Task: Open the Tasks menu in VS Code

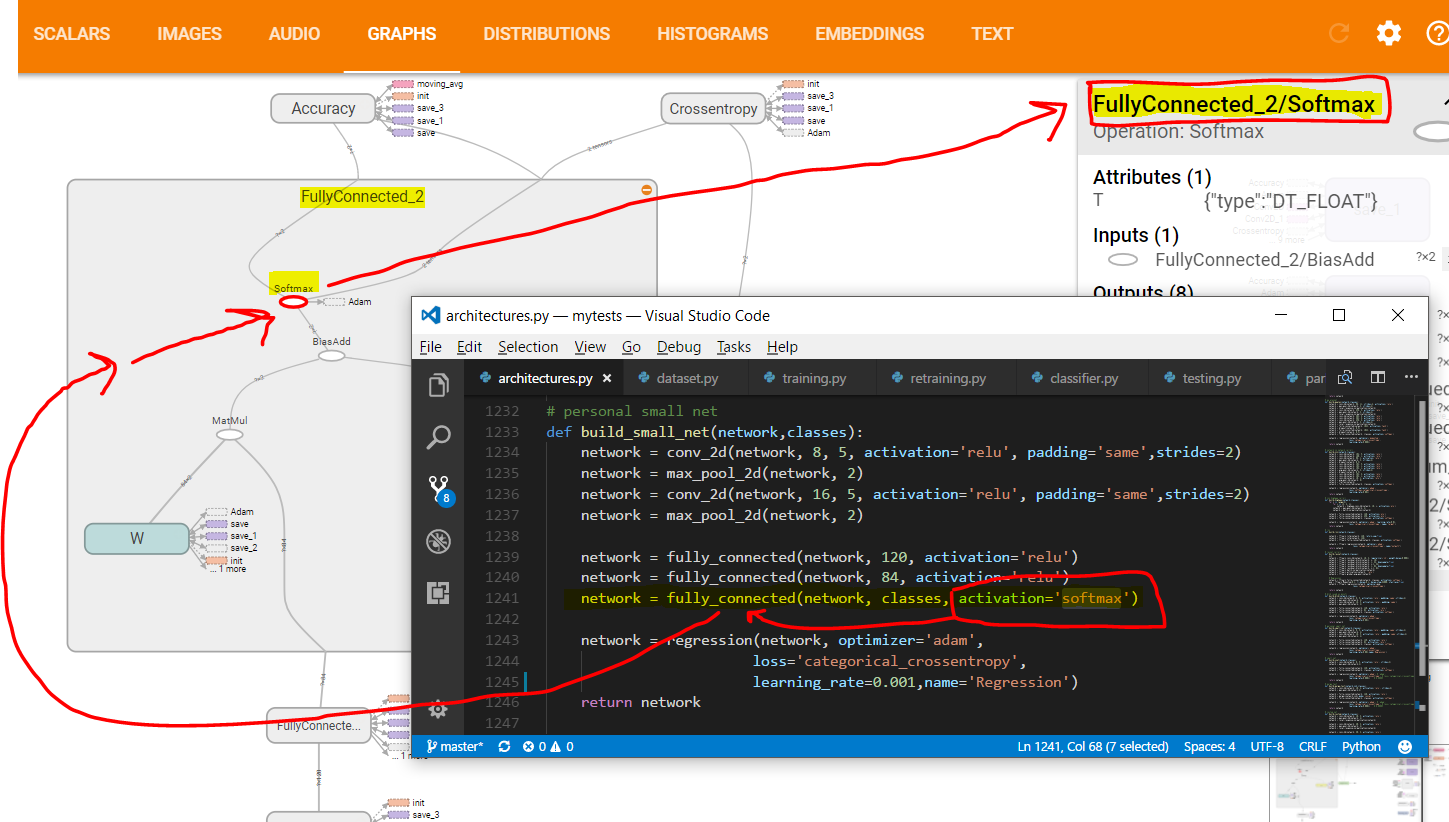Action: click(734, 347)
